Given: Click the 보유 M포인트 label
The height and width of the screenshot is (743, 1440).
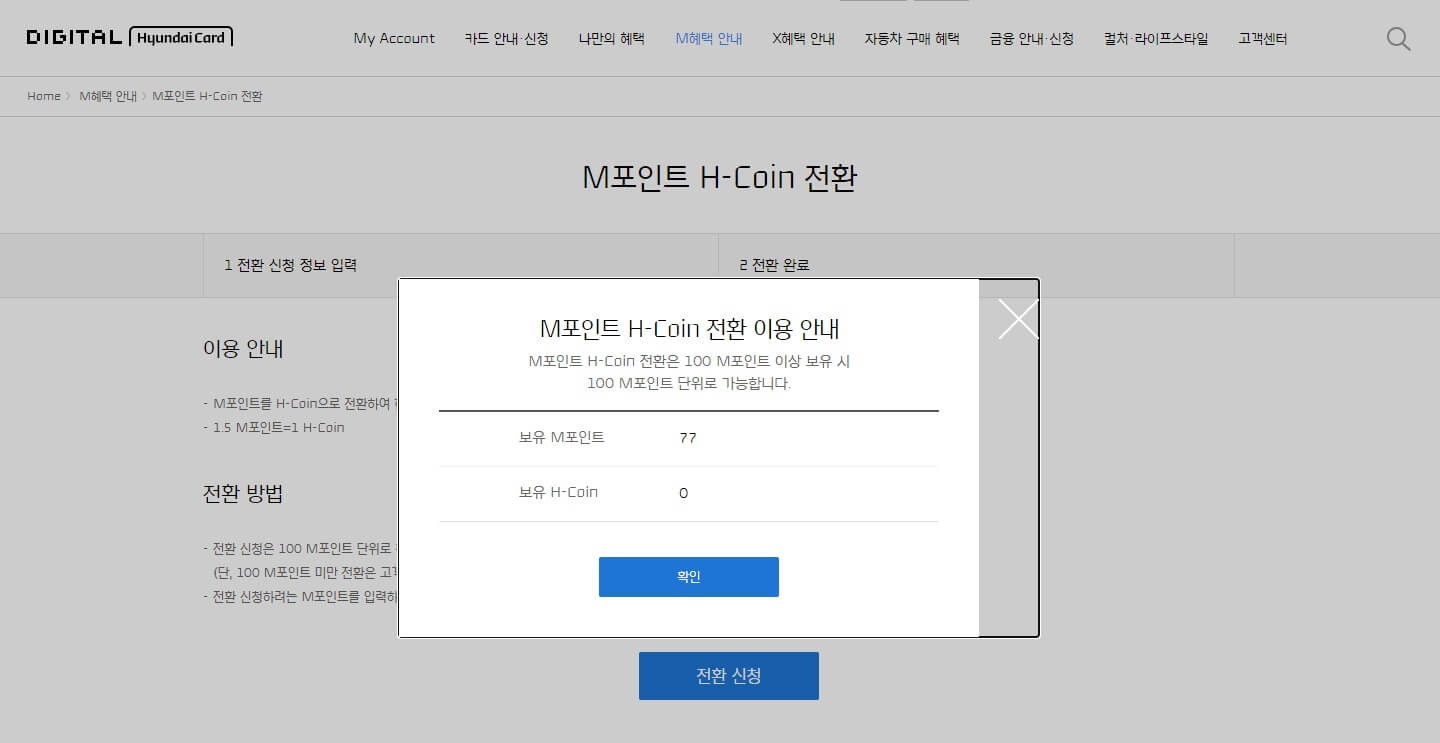Looking at the screenshot, I should (562, 438).
